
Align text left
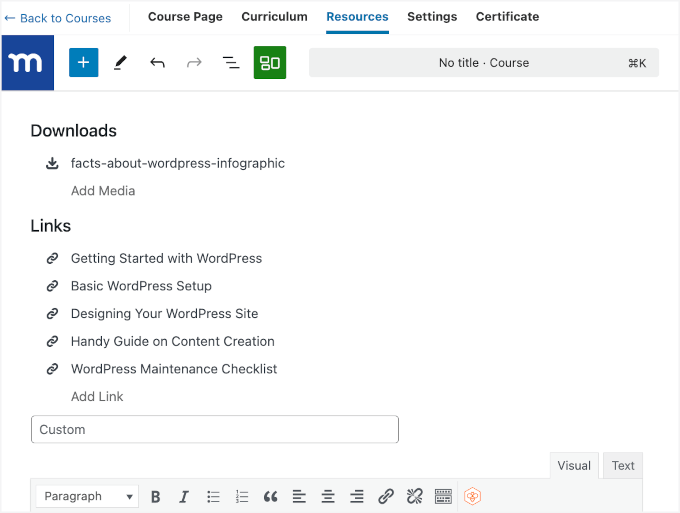299,497
